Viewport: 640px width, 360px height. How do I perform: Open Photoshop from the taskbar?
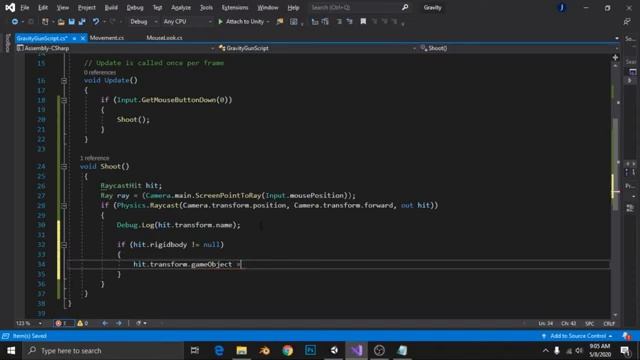pyautogui.click(x=311, y=351)
